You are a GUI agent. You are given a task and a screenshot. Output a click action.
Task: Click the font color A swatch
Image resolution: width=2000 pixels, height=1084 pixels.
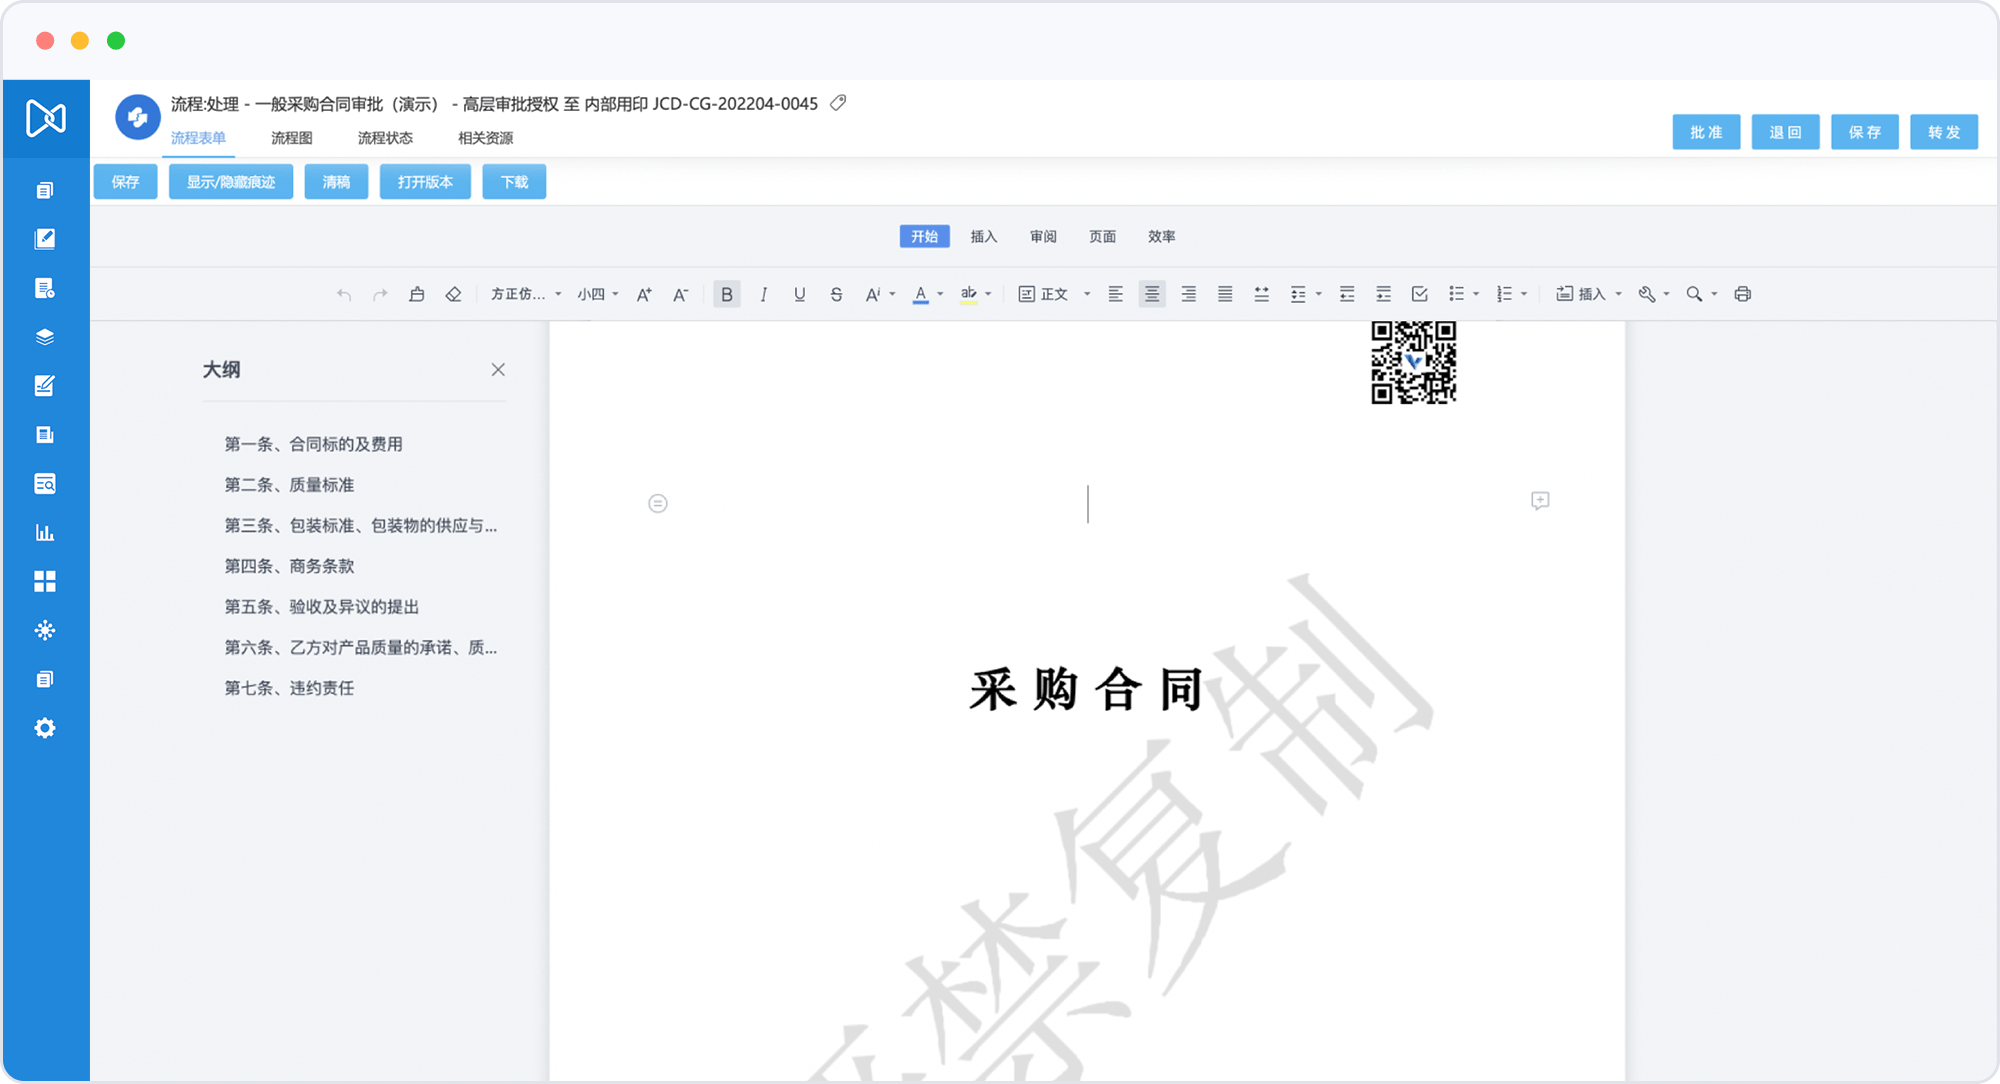921,294
